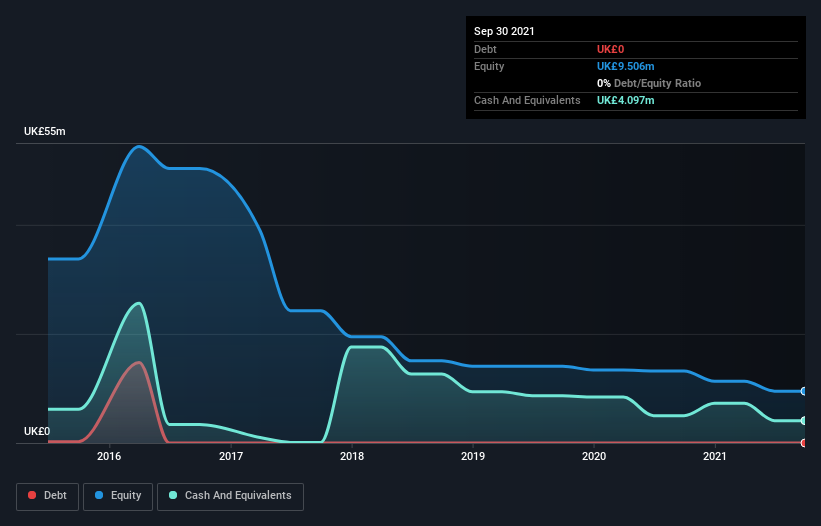Screen dimensions: 821x526
Task: Click the UK£0 y-axis label
Action: click(37, 431)
